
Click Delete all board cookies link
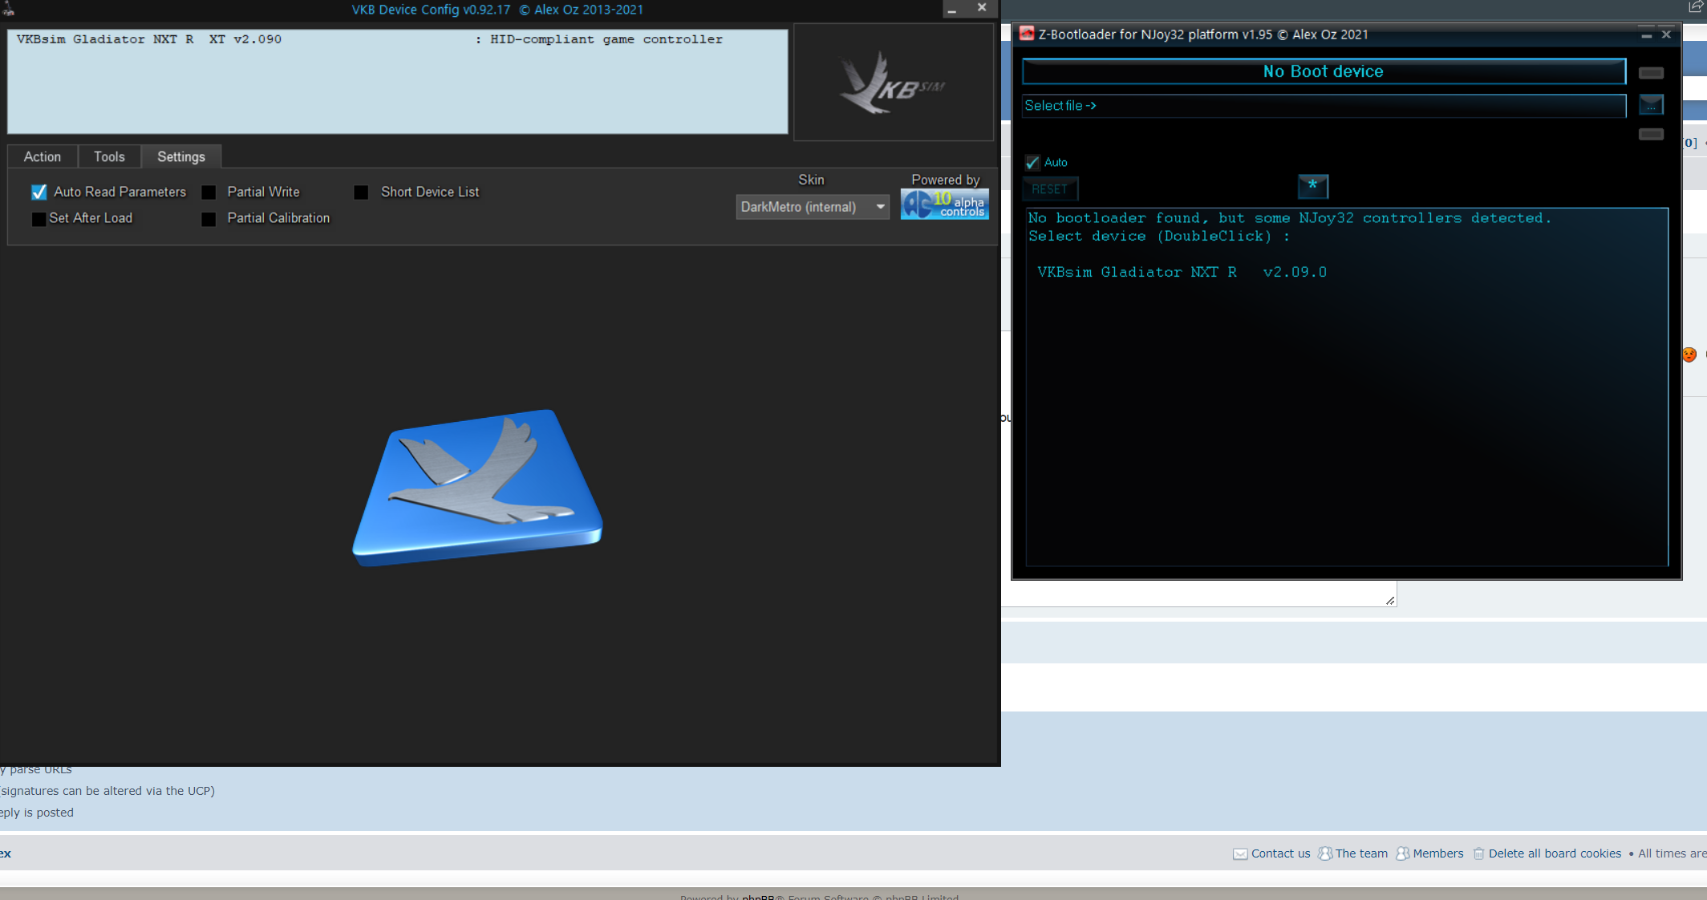coord(1555,854)
